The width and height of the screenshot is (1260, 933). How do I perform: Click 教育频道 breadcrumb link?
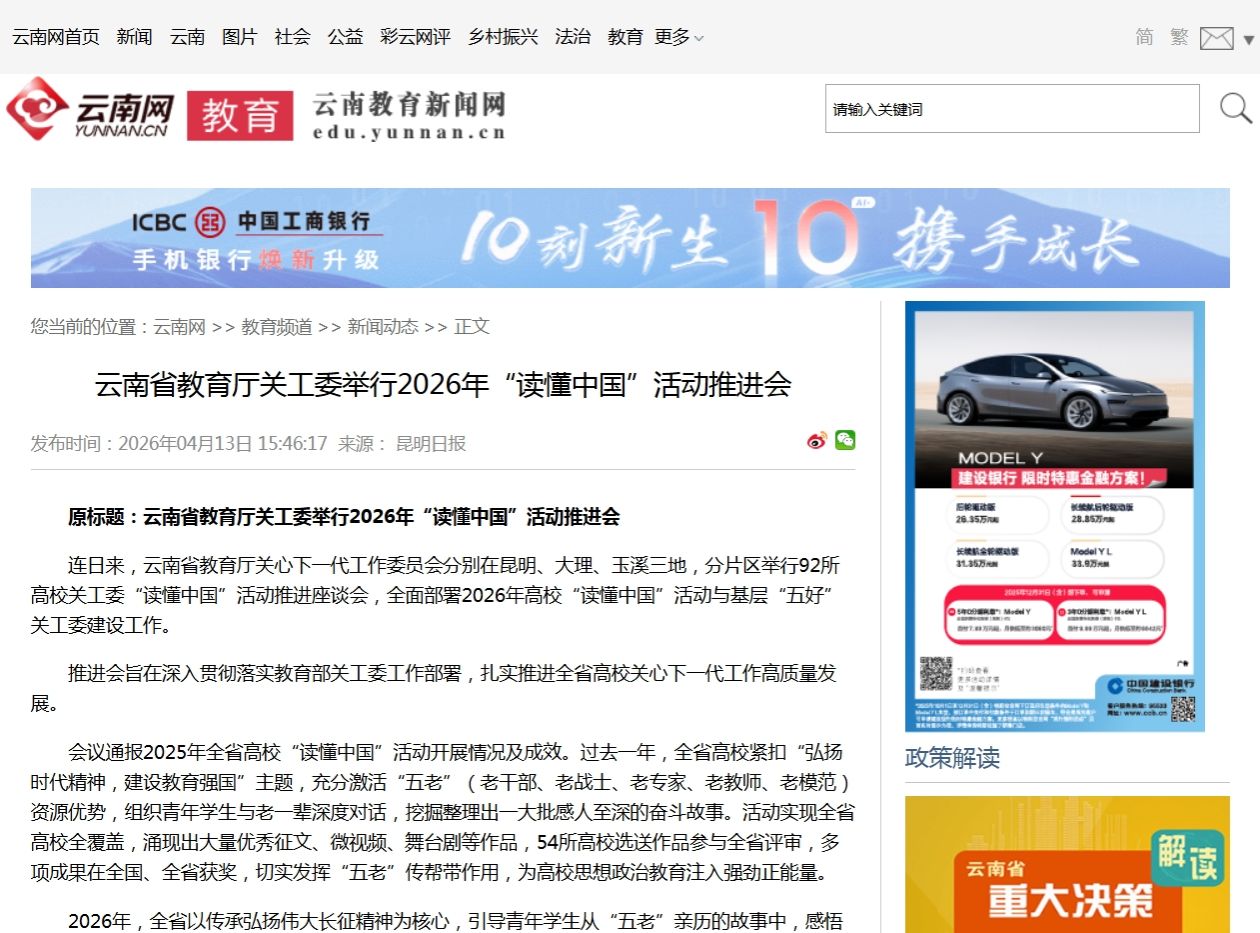coord(276,327)
